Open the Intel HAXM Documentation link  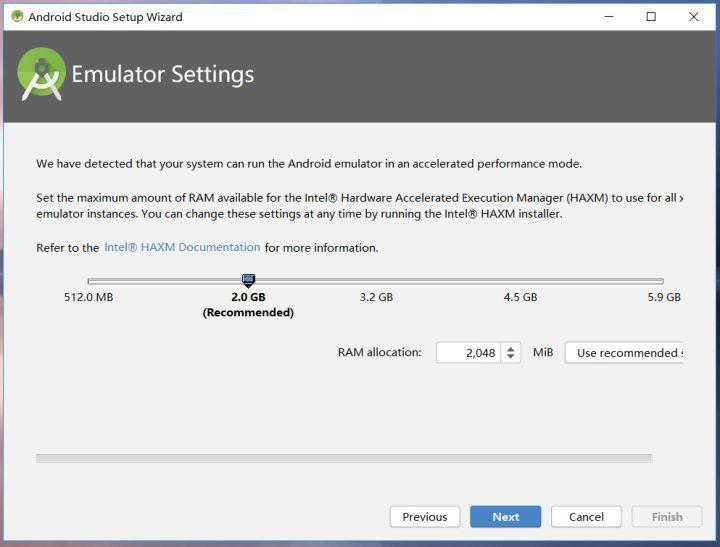(x=182, y=247)
